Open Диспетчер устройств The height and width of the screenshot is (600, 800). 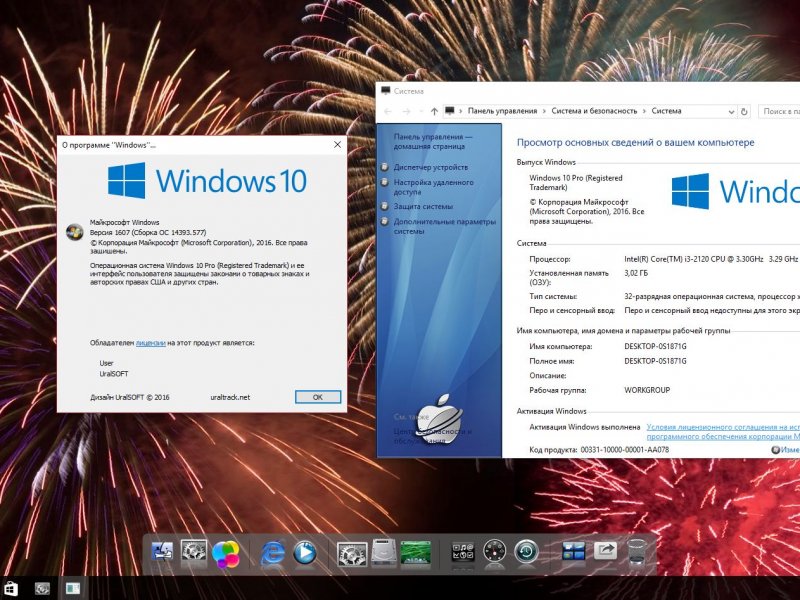coord(431,167)
